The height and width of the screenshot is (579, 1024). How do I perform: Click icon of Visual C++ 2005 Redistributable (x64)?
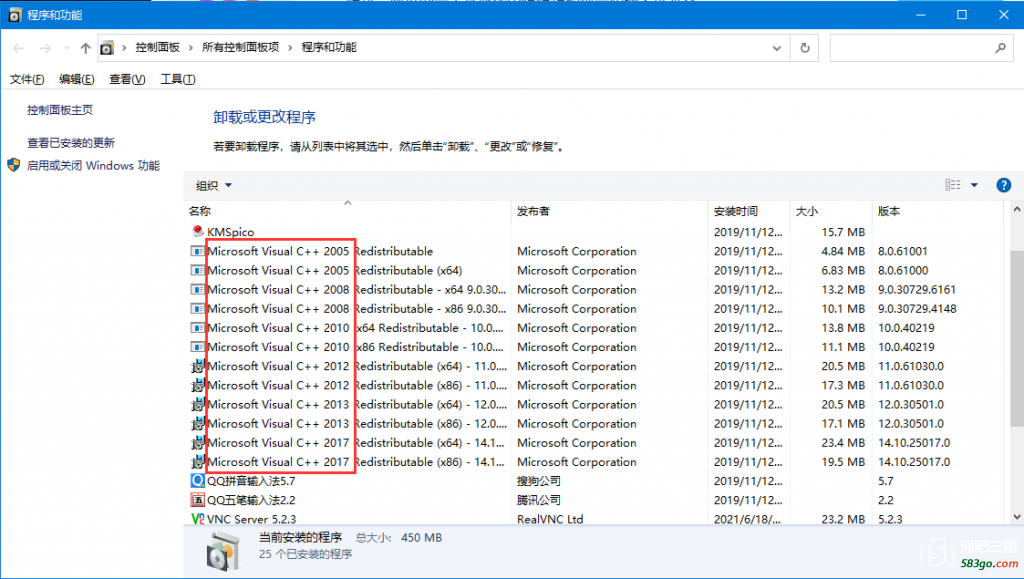point(197,270)
